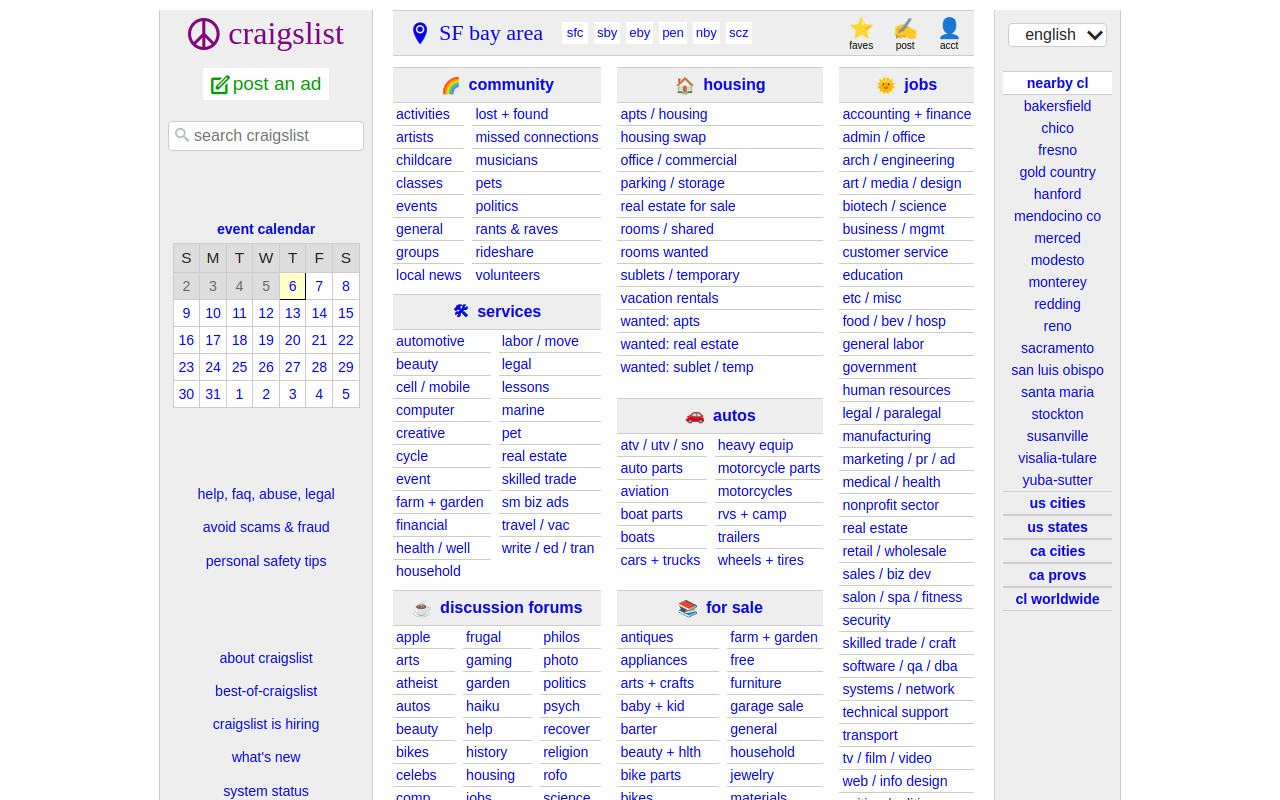Open the help, faq, abuse, legal link
The height and width of the screenshot is (800, 1280).
pyautogui.click(x=266, y=494)
